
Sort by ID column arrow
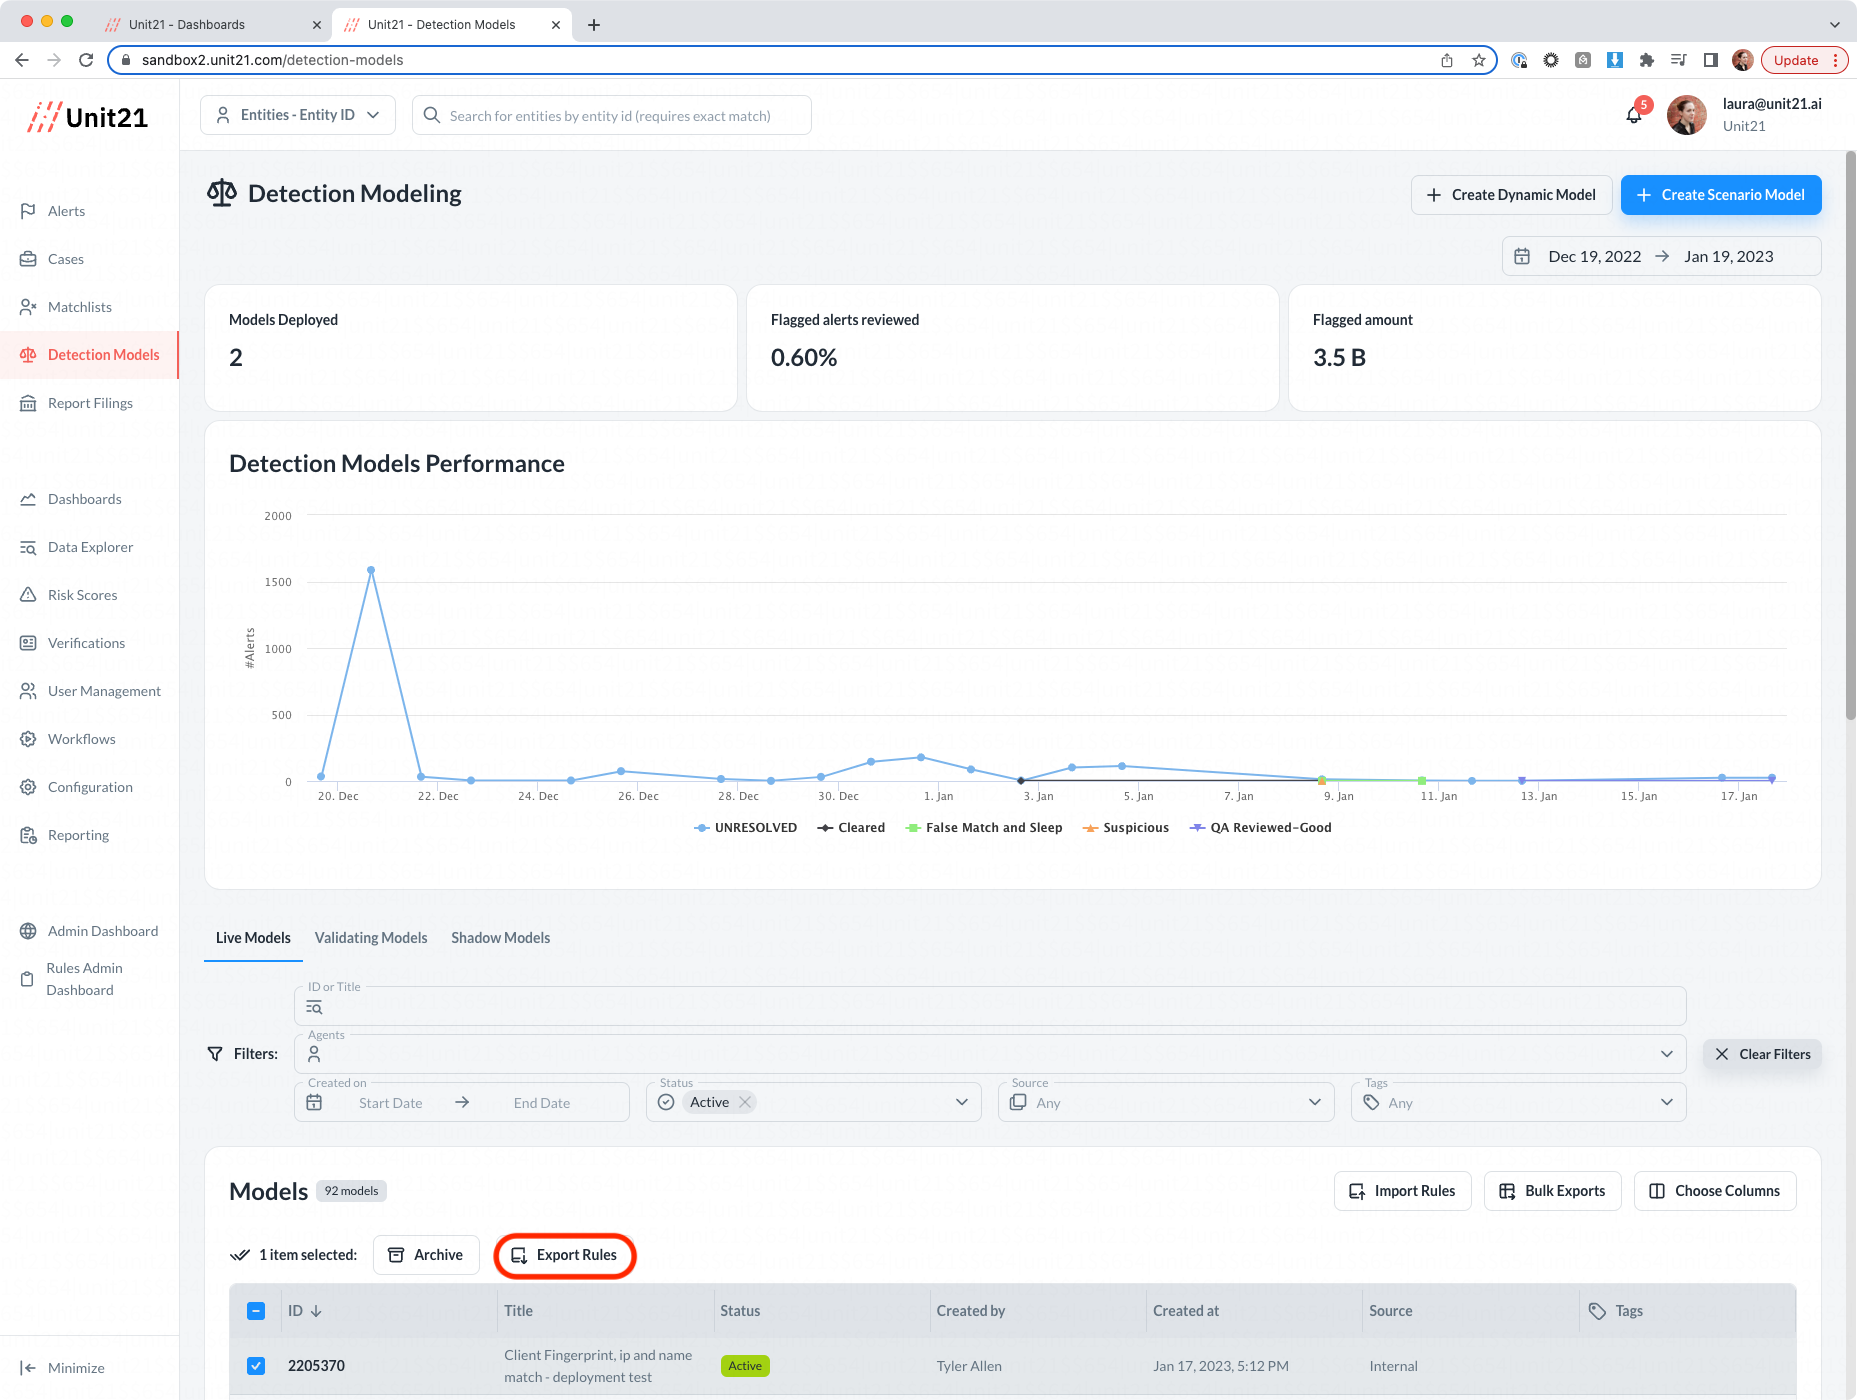[x=316, y=1311]
